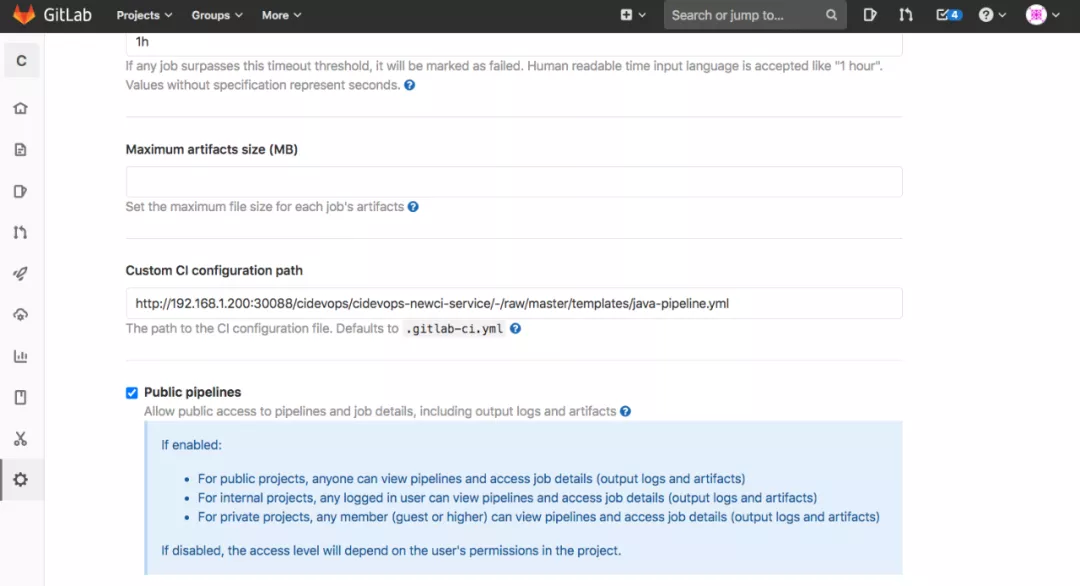This screenshot has height=586, width=1080.
Task: Expand the Projects dropdown menu
Action: pyautogui.click(x=144, y=15)
